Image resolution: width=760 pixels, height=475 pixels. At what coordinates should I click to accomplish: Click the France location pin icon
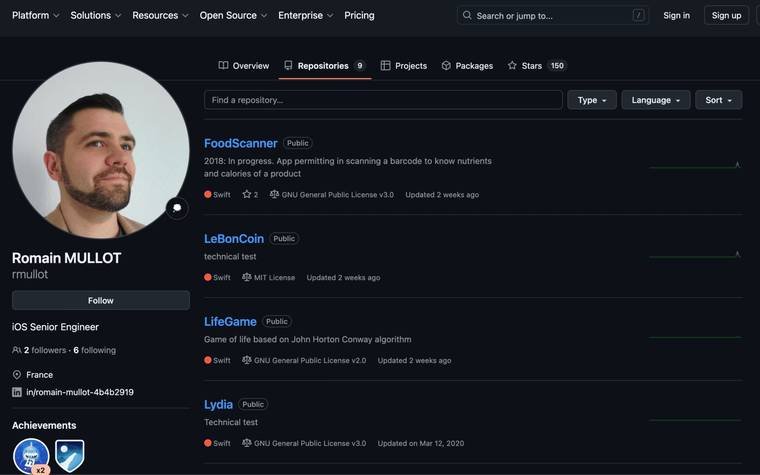pos(16,375)
